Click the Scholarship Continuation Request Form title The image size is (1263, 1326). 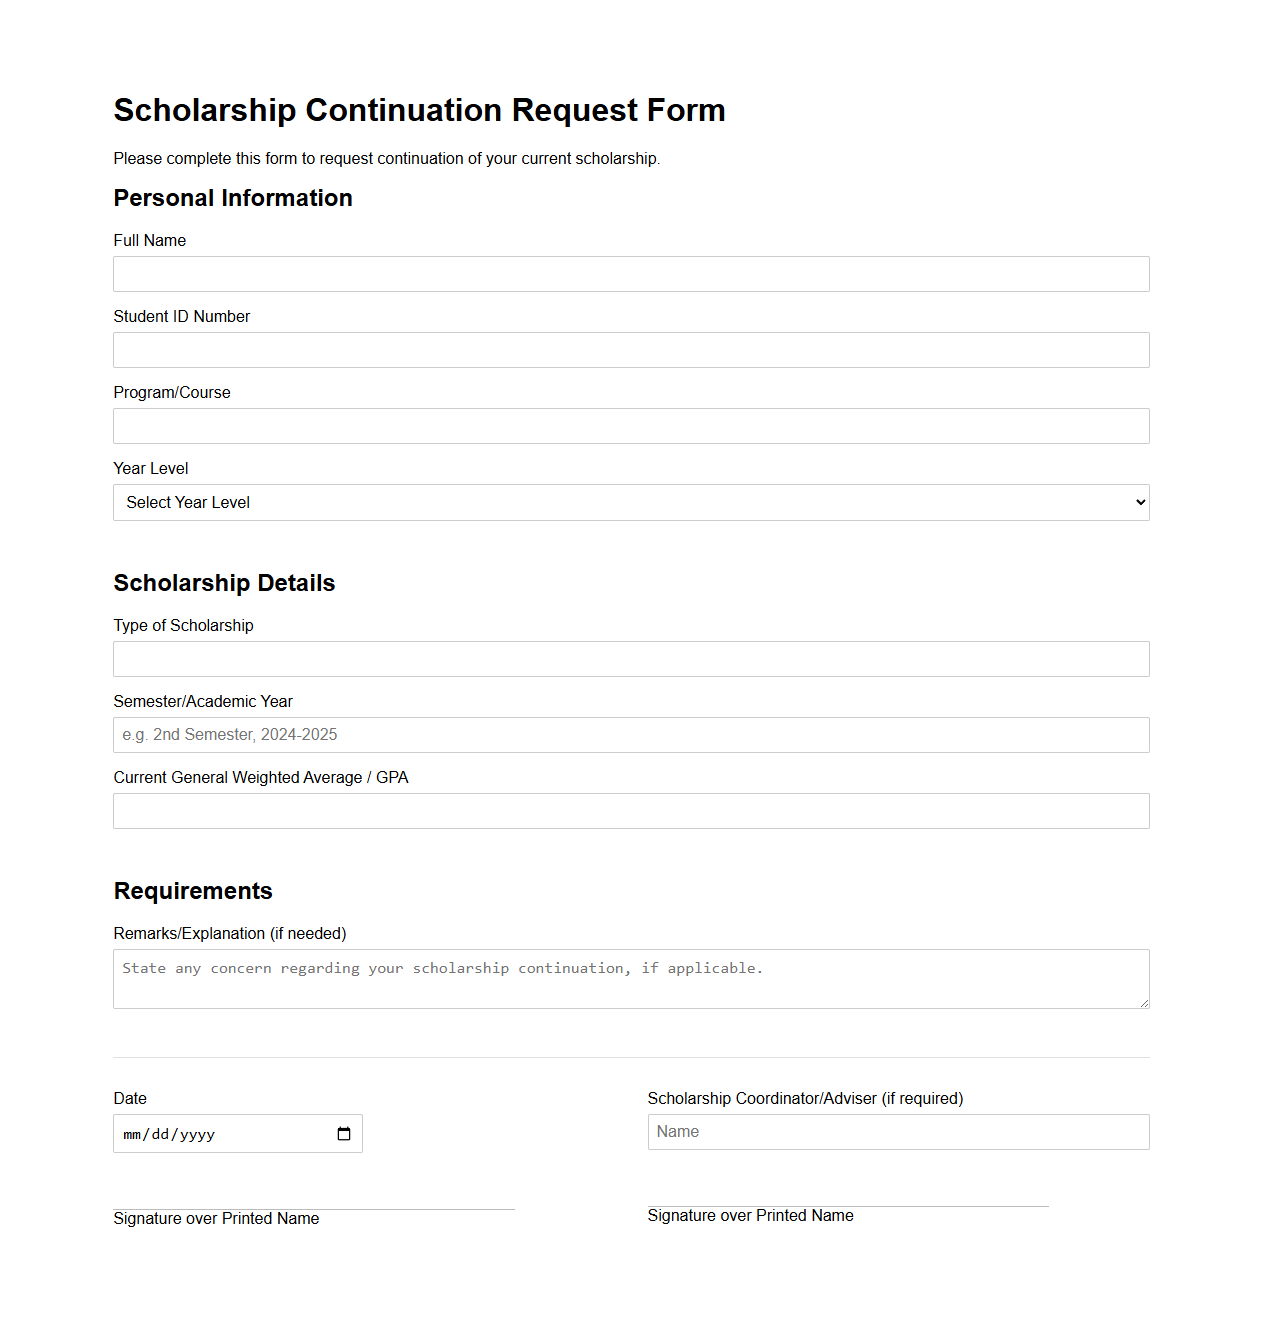419,110
